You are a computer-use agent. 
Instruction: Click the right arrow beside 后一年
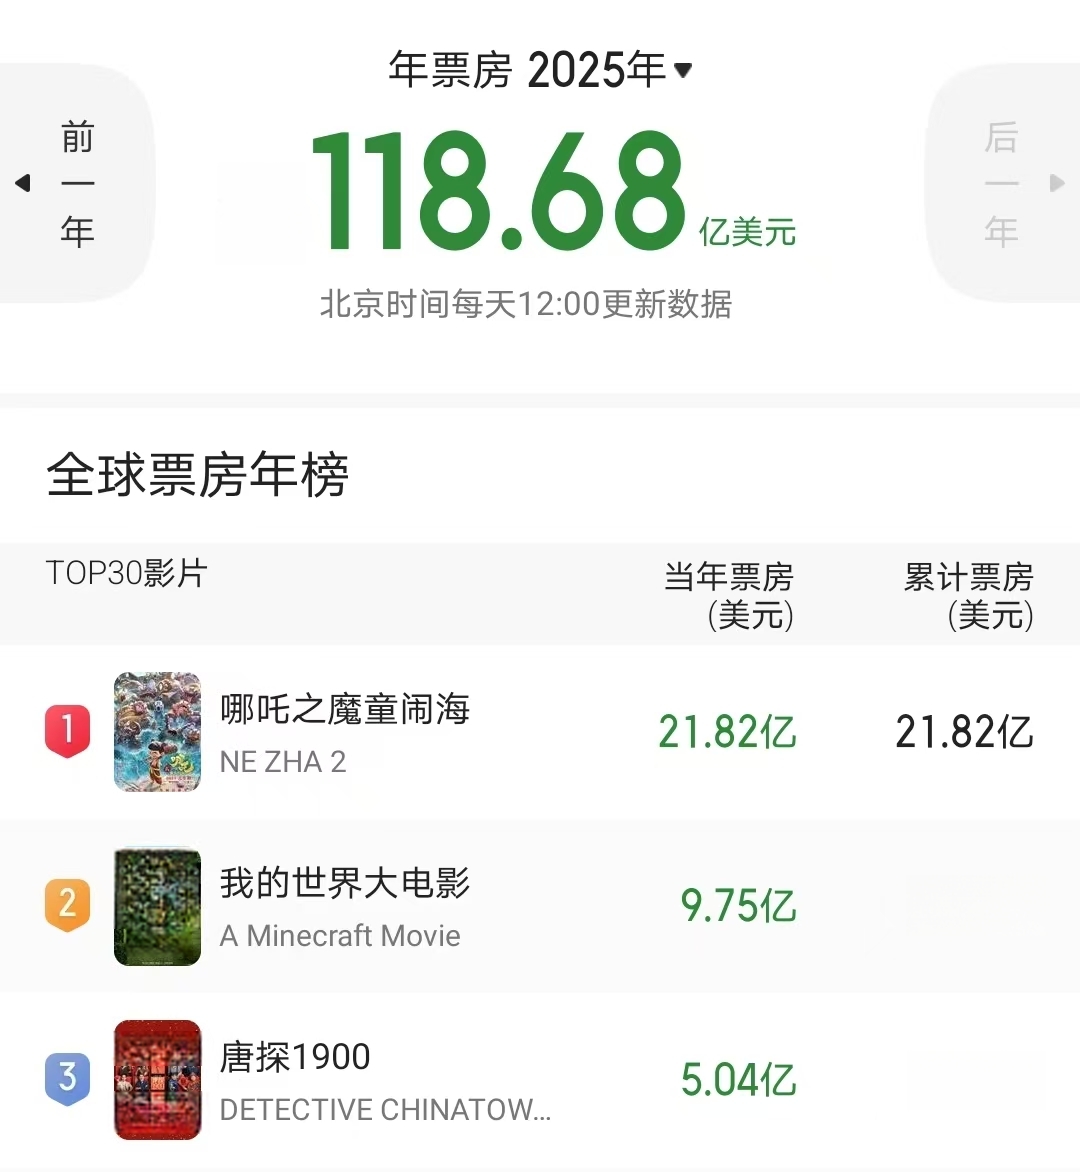tap(1056, 183)
